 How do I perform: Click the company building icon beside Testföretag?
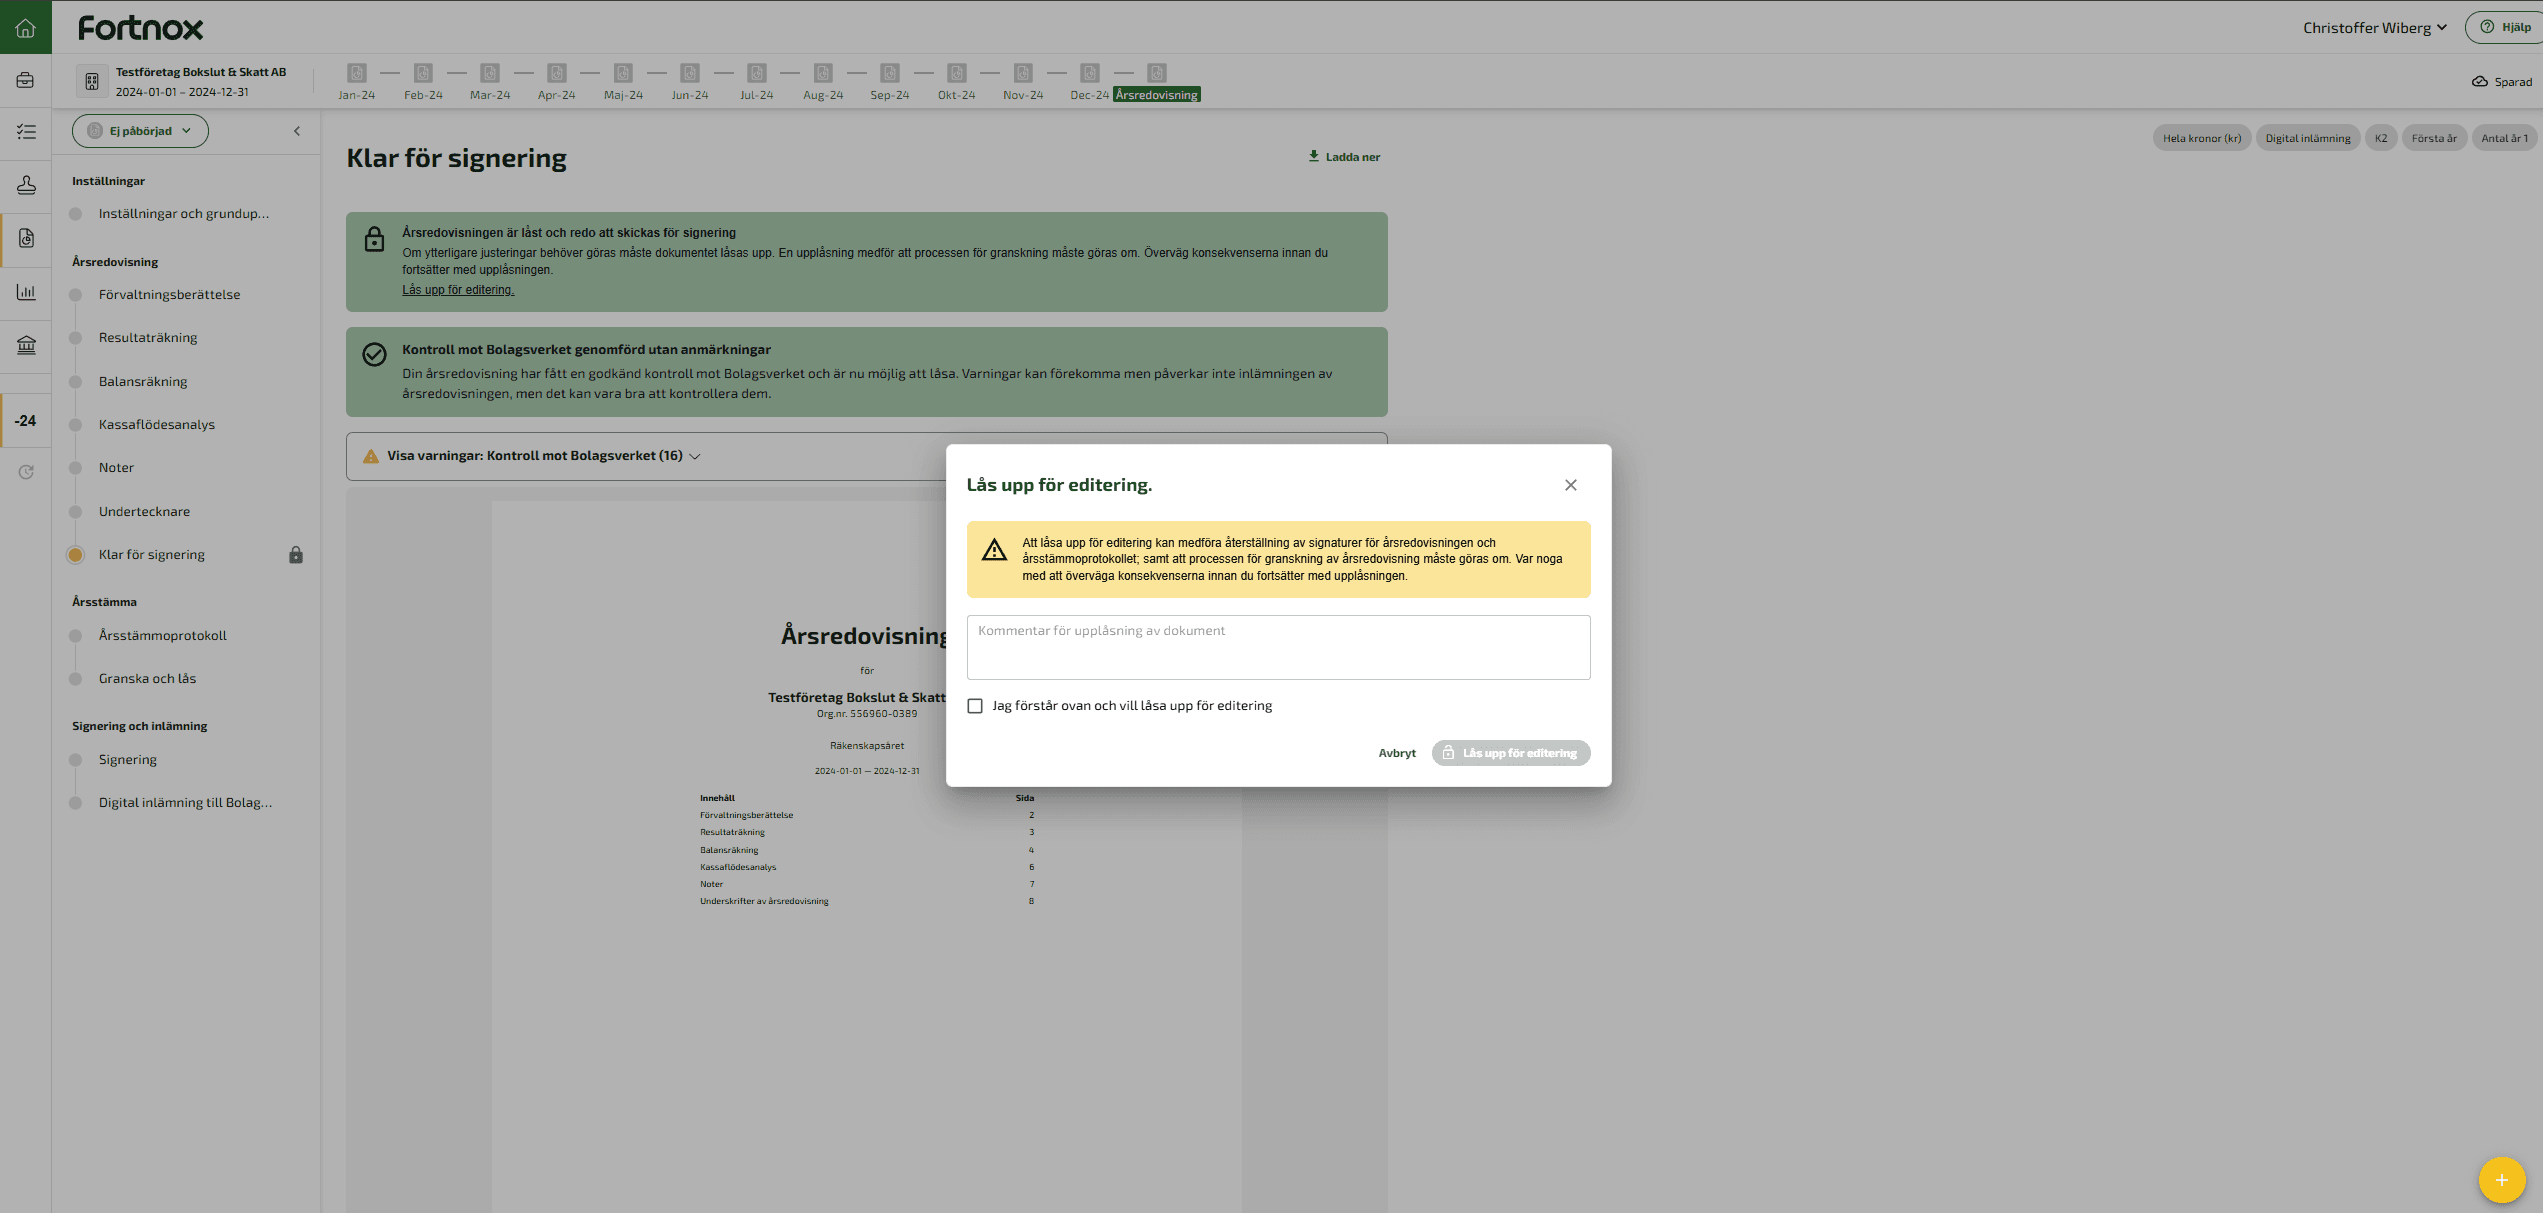[92, 81]
